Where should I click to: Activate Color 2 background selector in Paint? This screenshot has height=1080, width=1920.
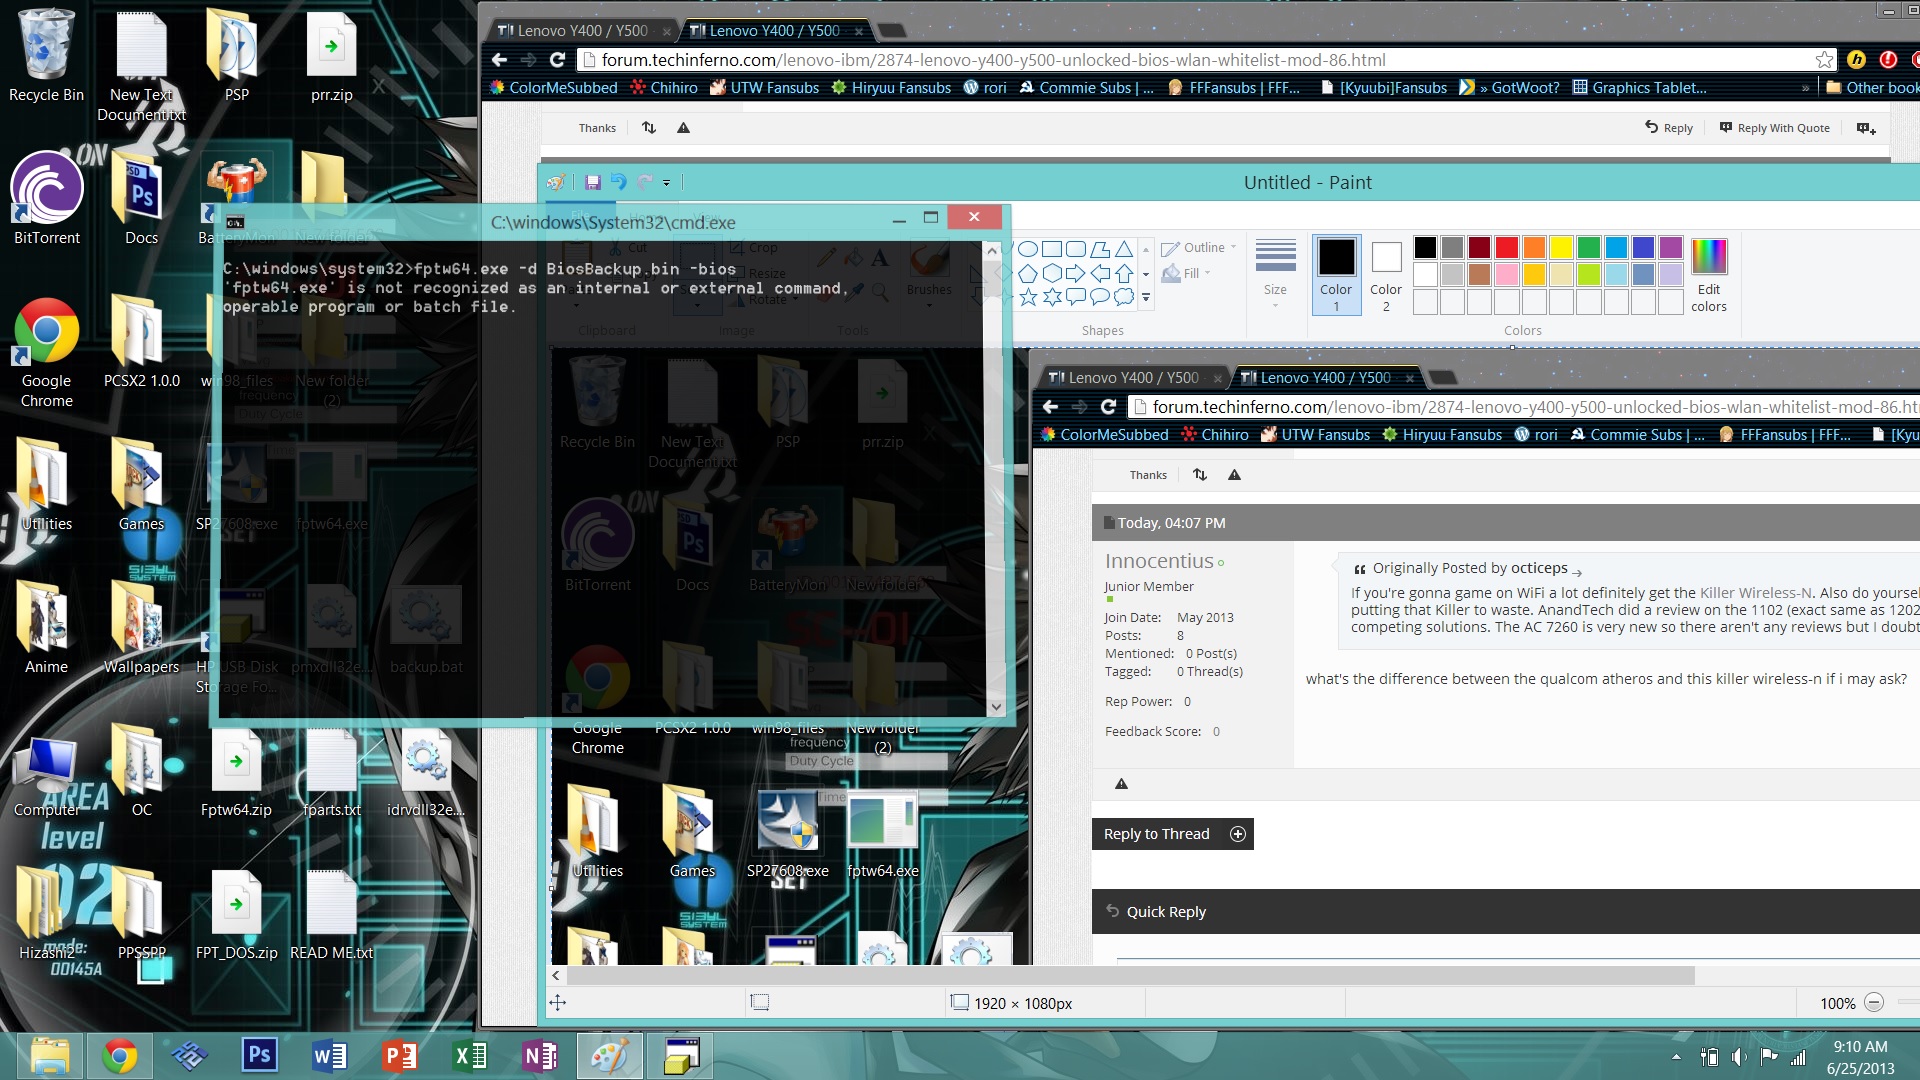point(1386,275)
